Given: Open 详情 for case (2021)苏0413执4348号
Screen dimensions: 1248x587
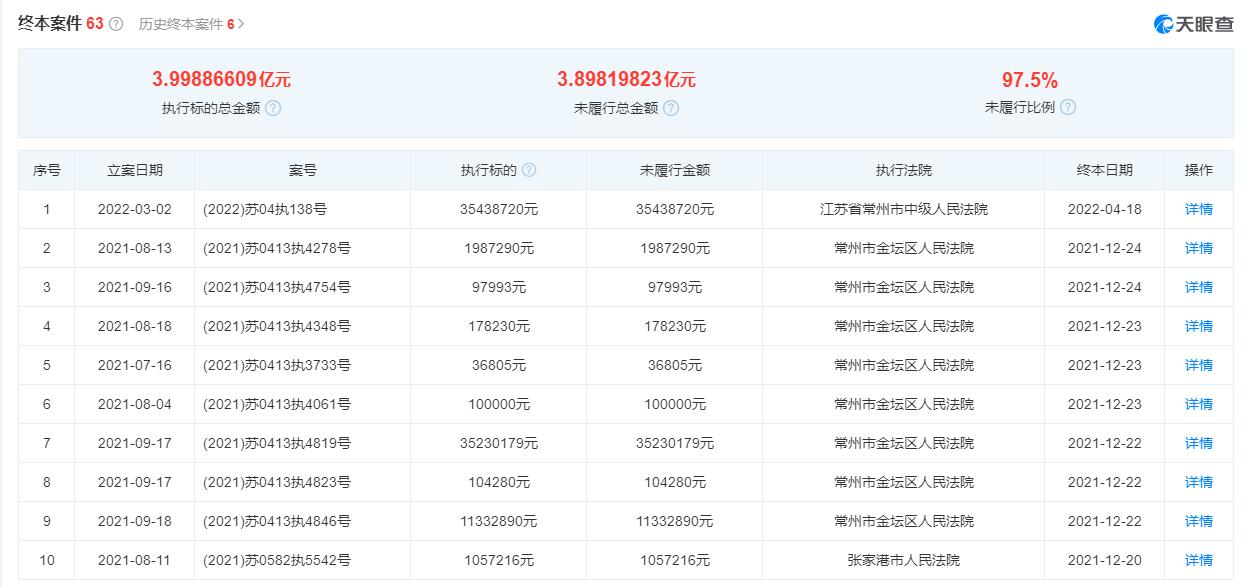Looking at the screenshot, I should (1198, 326).
